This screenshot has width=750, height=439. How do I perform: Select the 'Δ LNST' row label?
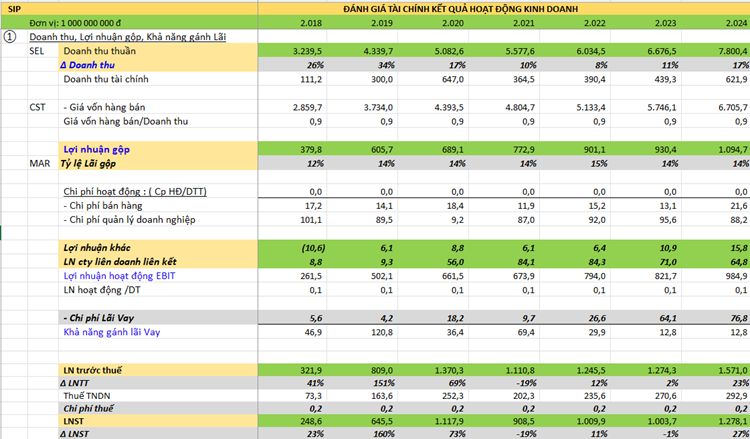point(76,433)
